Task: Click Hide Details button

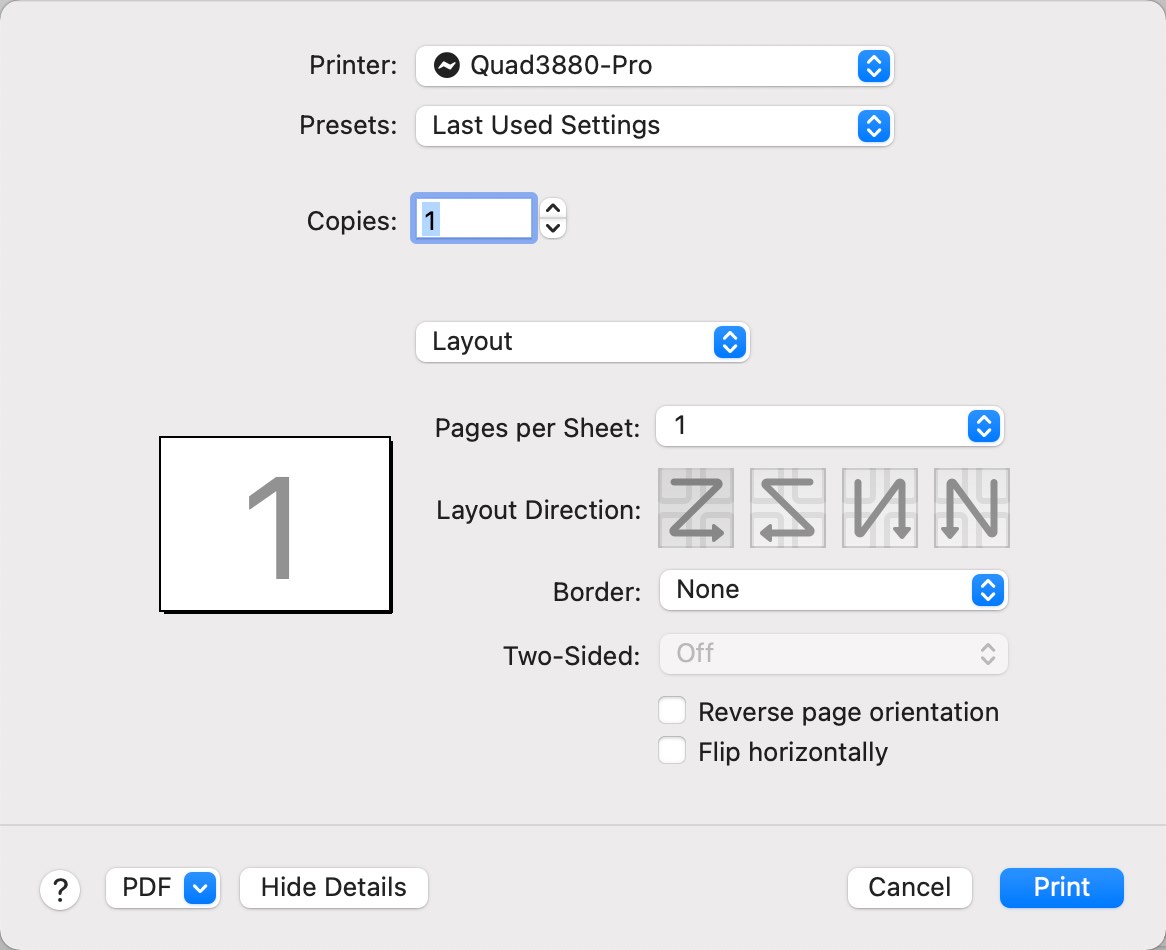Action: (334, 887)
